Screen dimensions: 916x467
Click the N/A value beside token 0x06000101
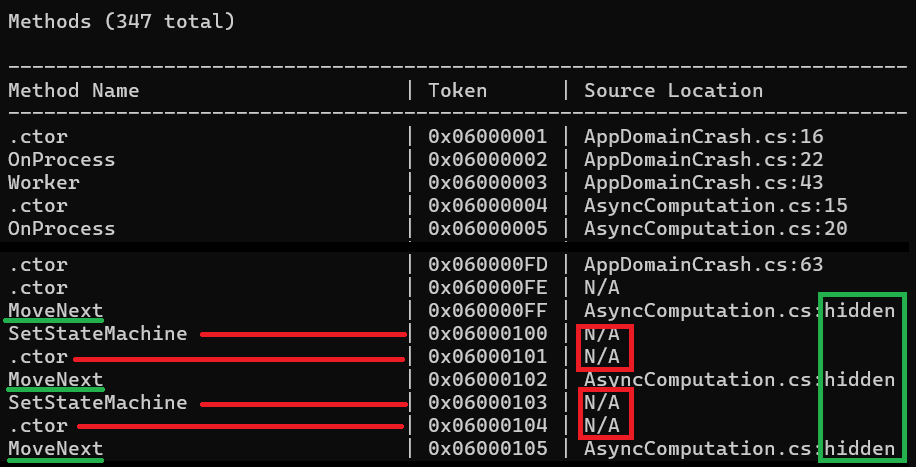[x=602, y=357]
